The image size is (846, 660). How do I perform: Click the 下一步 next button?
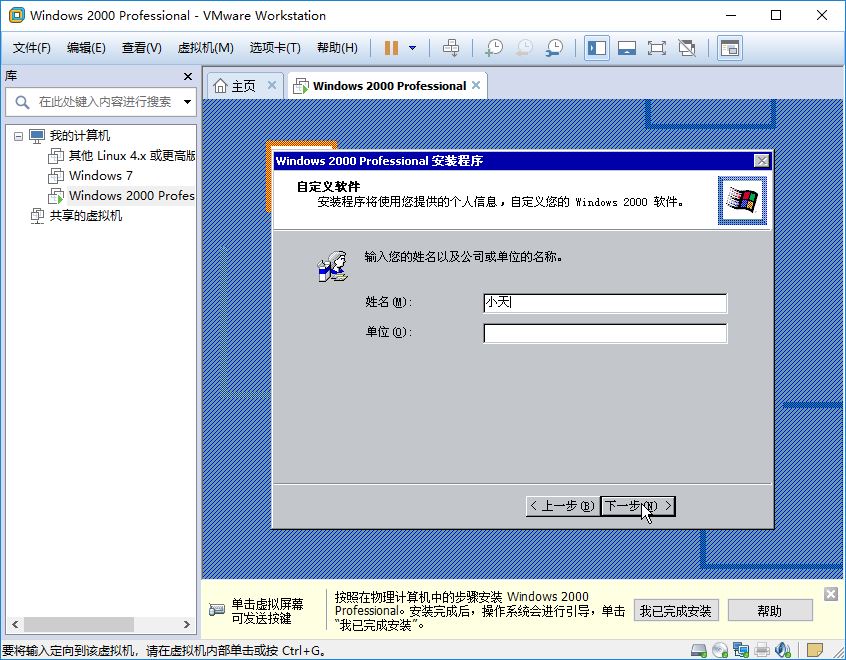click(x=638, y=506)
